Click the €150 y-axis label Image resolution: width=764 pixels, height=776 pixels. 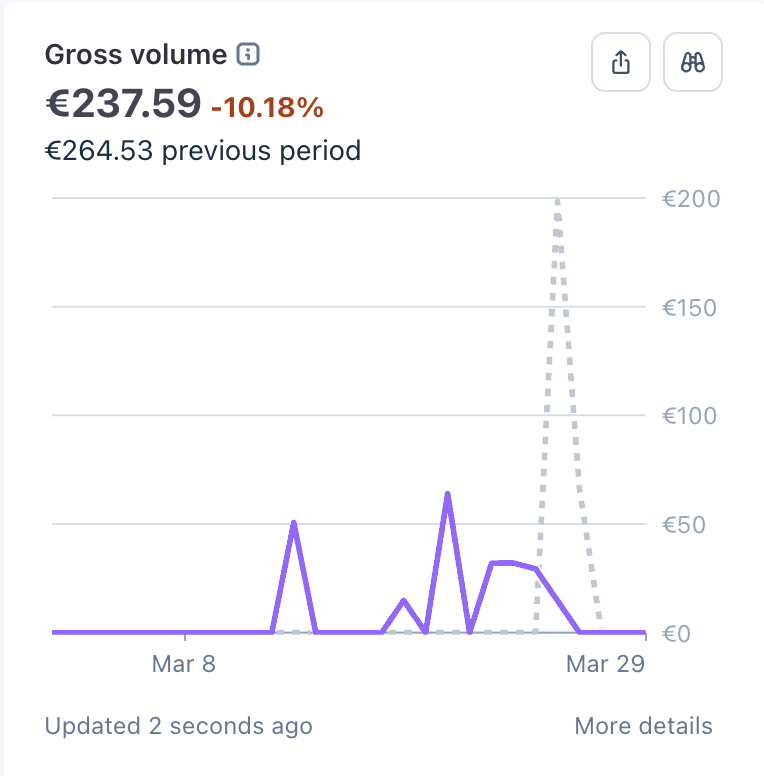click(689, 308)
